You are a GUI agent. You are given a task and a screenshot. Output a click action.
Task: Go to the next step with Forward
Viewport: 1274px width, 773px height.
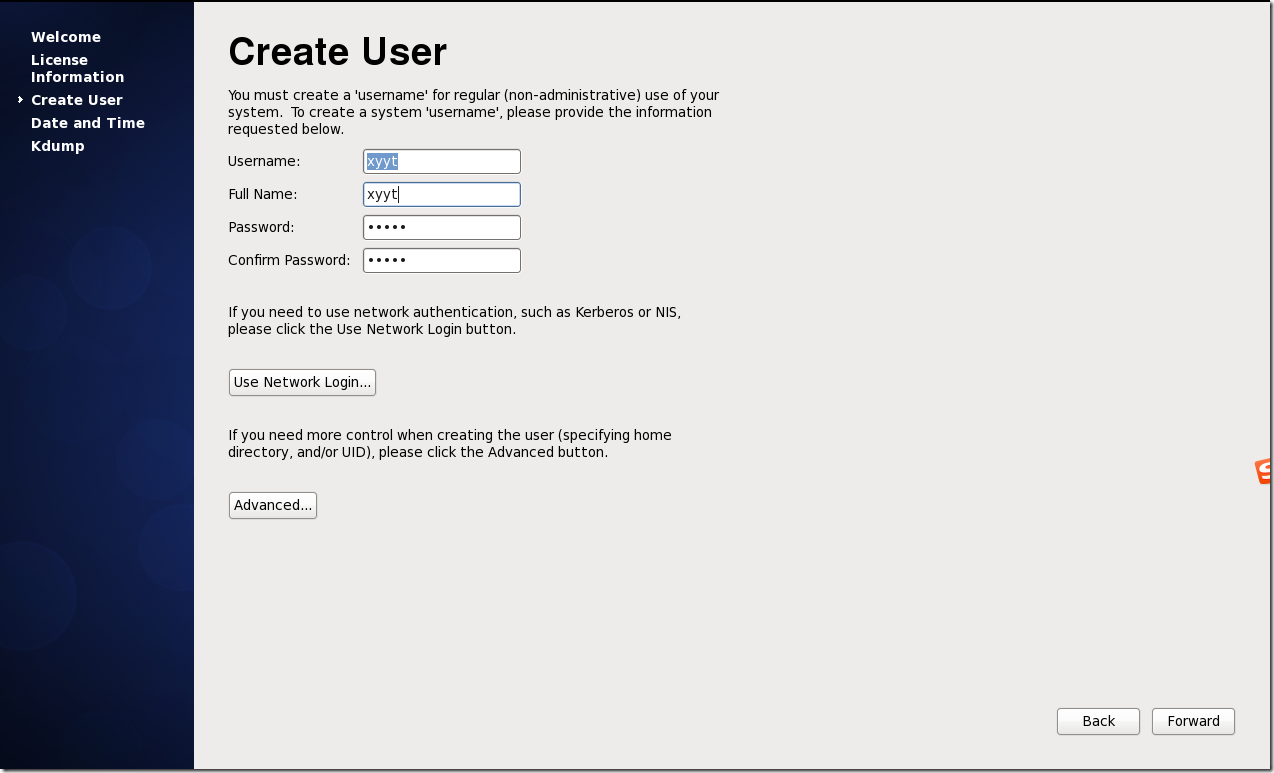tap(1193, 721)
